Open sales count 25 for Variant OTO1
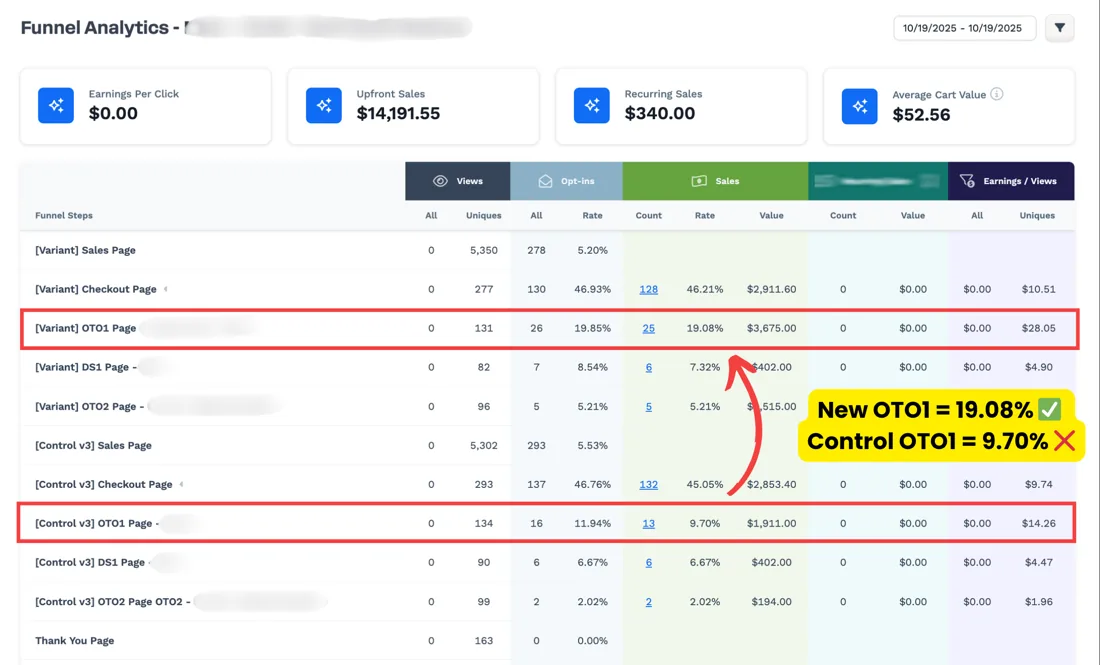This screenshot has height=665, width=1100. 648,328
